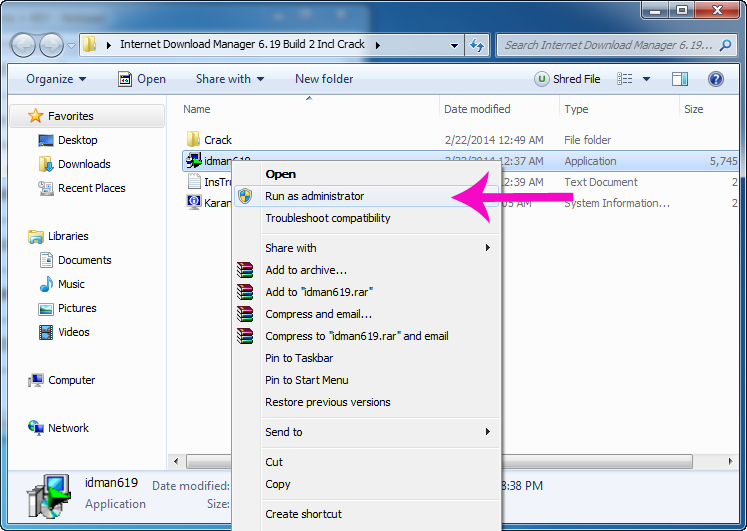Select Network in the navigation pane
Image resolution: width=747 pixels, height=531 pixels.
tap(68, 428)
